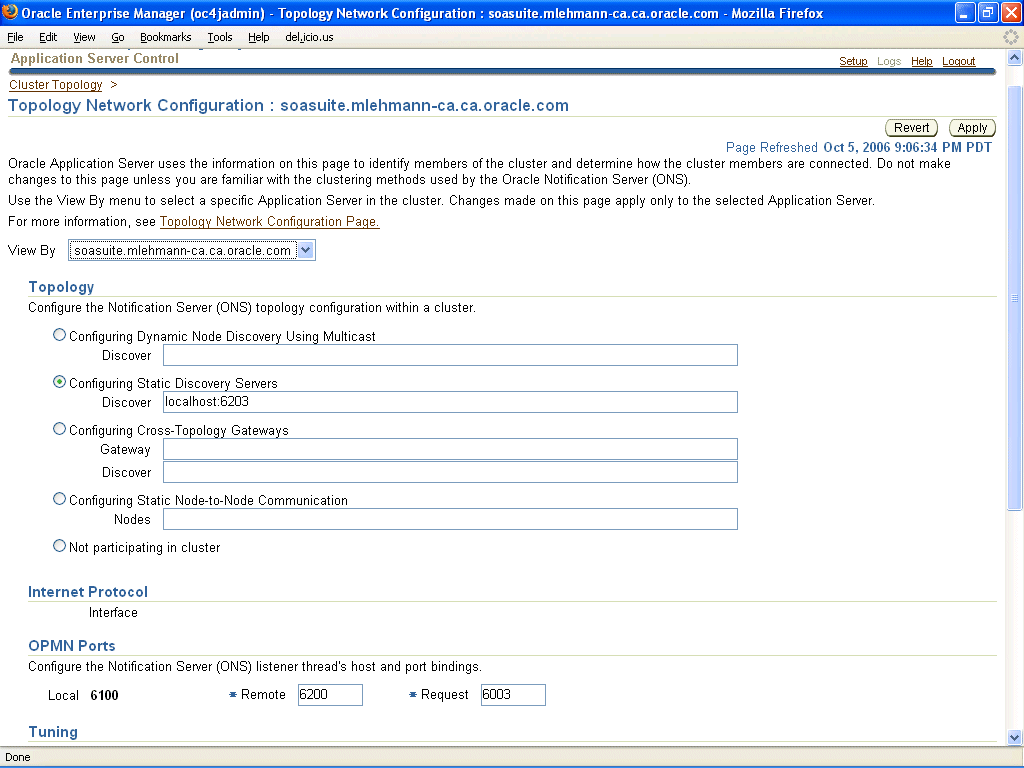Click the Firefox activity throbber icon
Viewport: 1024px width, 768px height.
pyautogui.click(x=1010, y=37)
